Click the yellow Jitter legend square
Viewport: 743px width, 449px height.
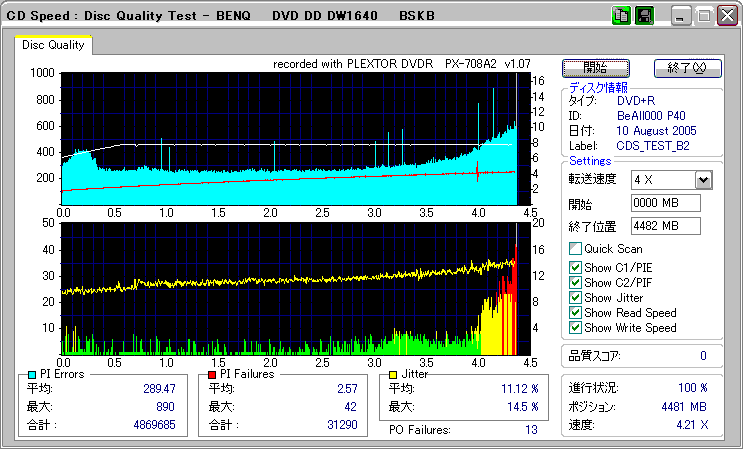coord(395,374)
